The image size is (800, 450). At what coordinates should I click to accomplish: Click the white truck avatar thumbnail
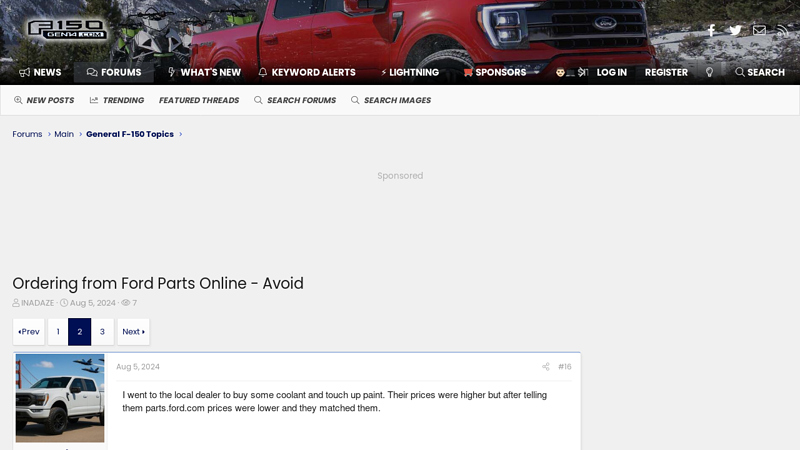pos(60,398)
